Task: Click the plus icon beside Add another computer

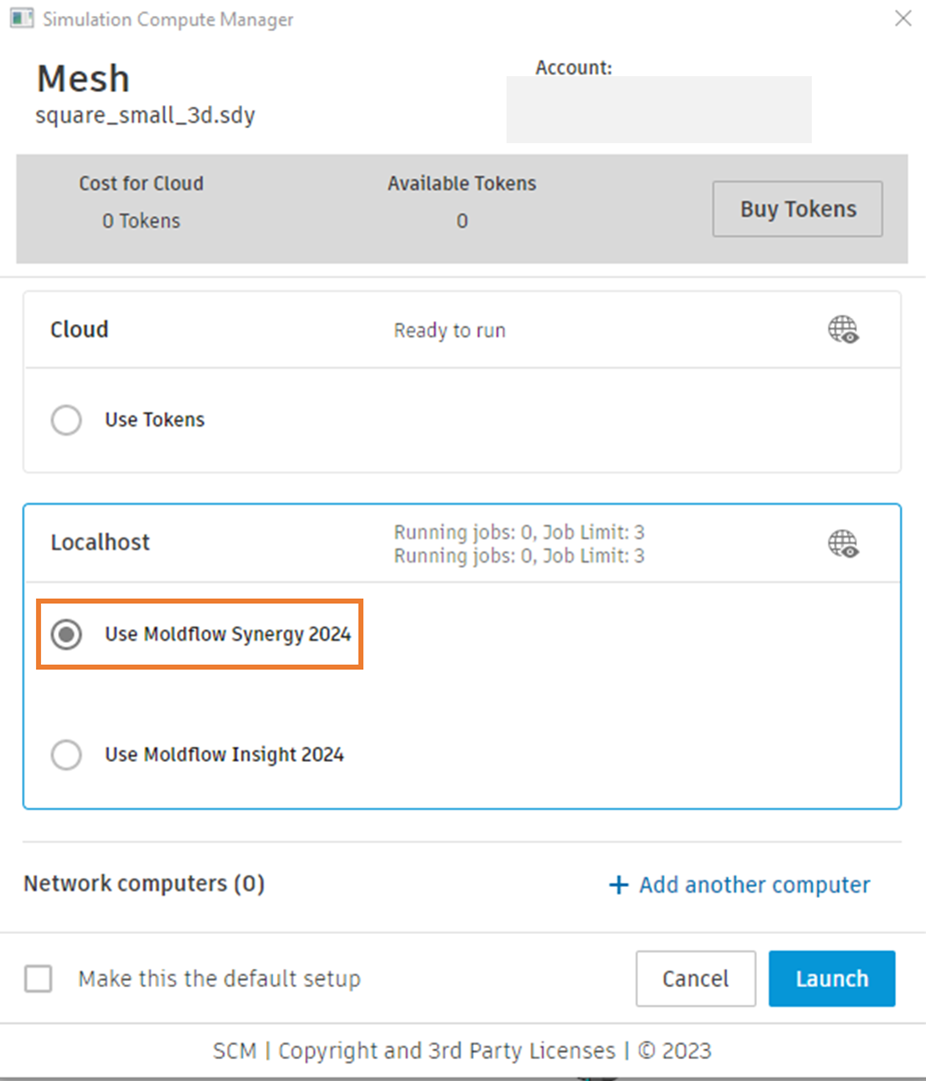Action: 618,884
